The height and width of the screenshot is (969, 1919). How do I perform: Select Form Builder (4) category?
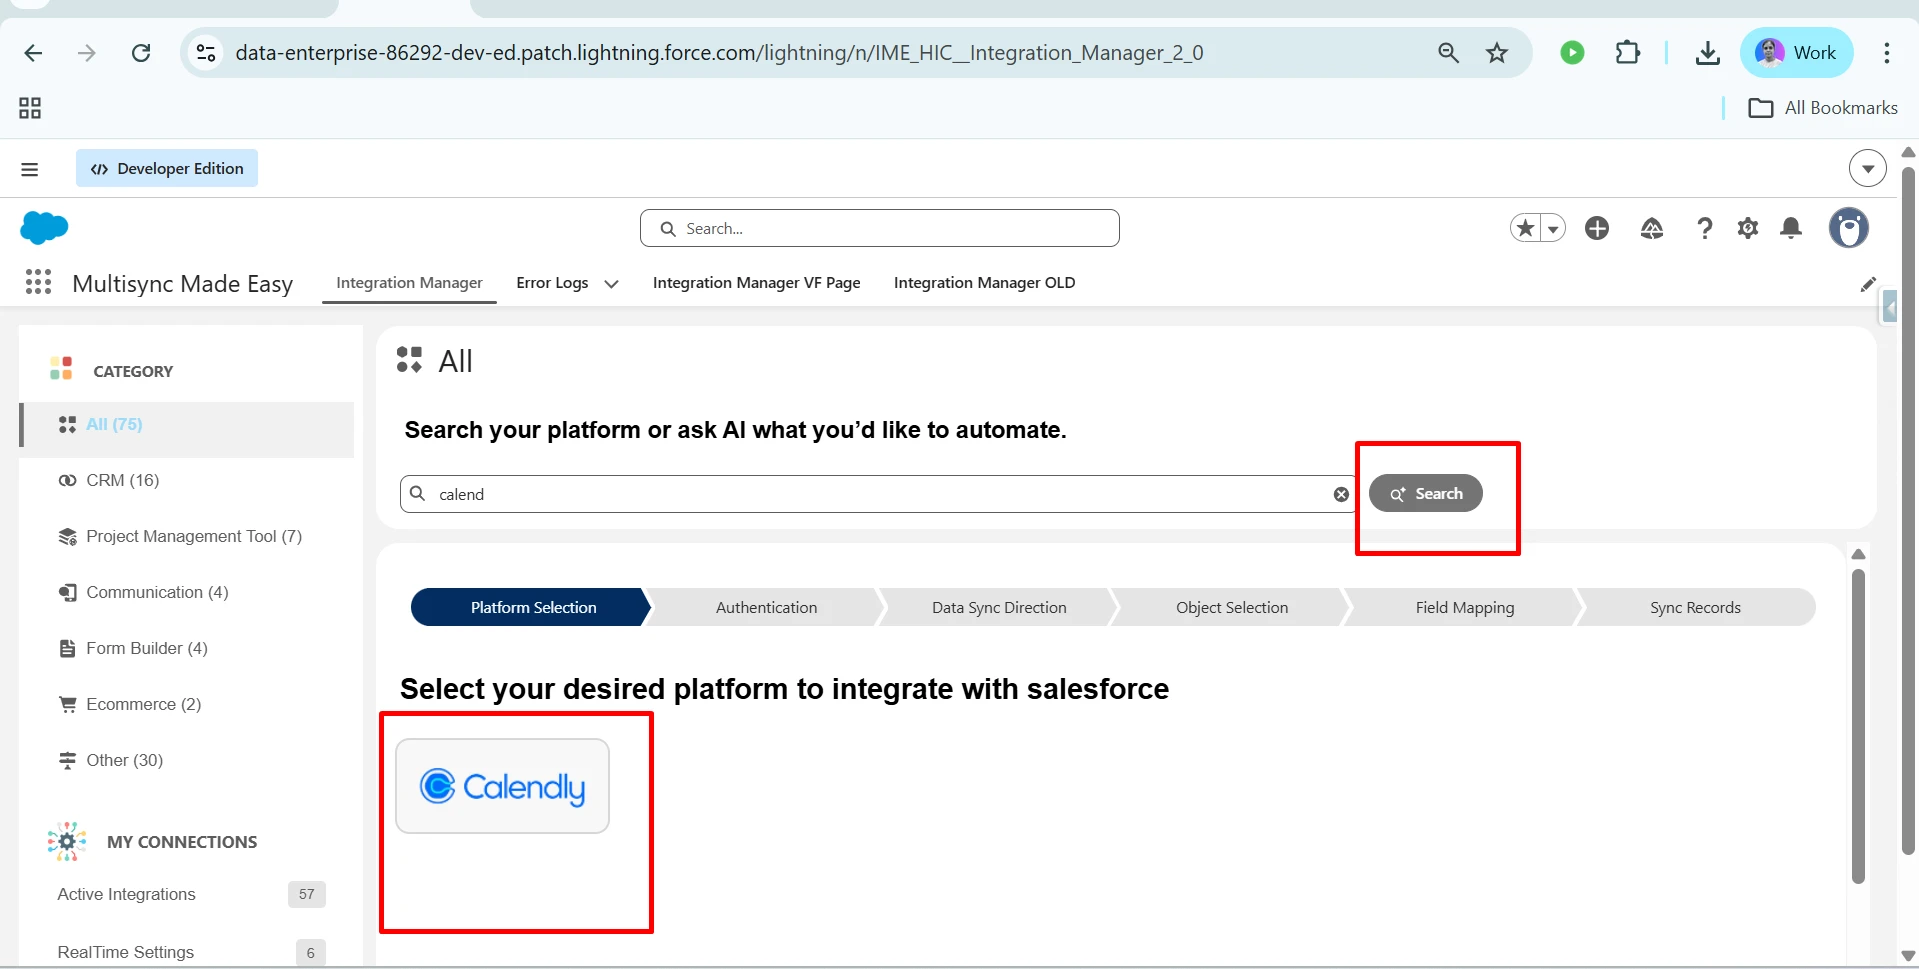coord(187,648)
